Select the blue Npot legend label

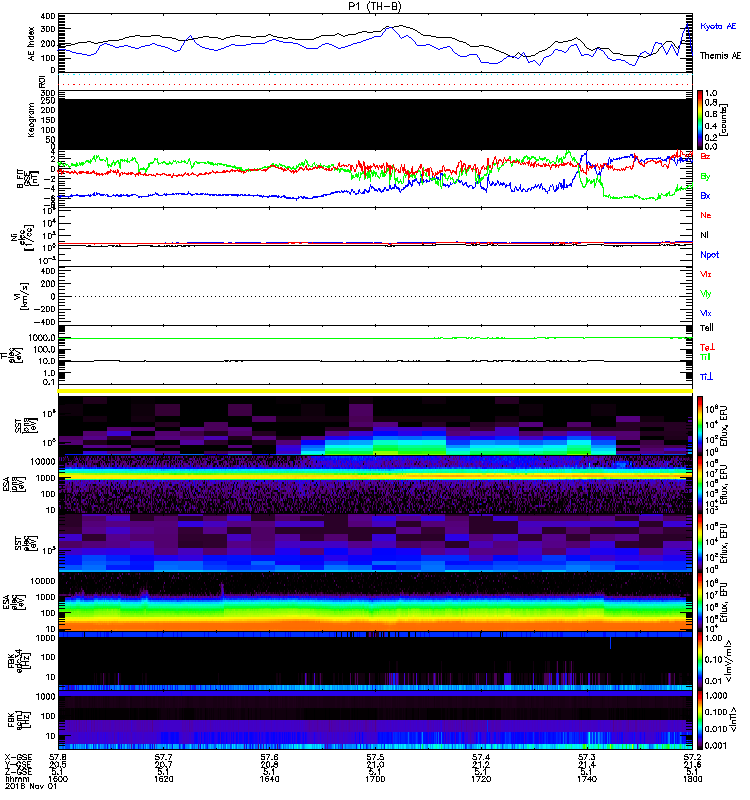[710, 255]
